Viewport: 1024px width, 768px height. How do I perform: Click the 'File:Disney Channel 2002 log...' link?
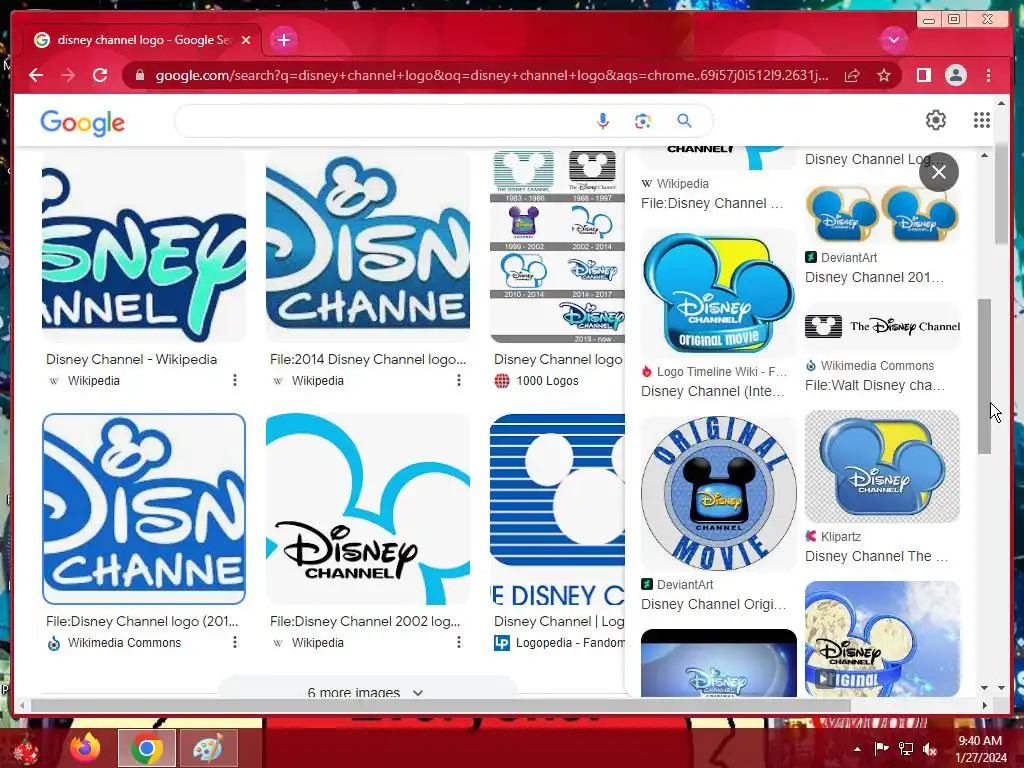point(365,621)
